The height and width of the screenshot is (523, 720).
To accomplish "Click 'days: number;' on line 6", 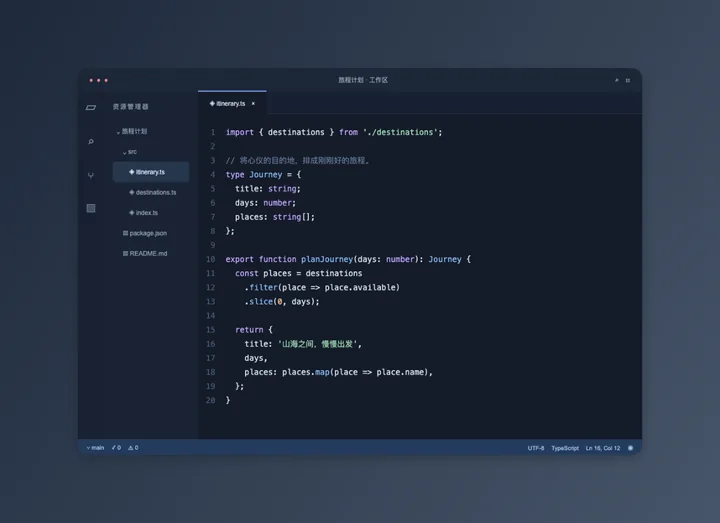I will [265, 203].
